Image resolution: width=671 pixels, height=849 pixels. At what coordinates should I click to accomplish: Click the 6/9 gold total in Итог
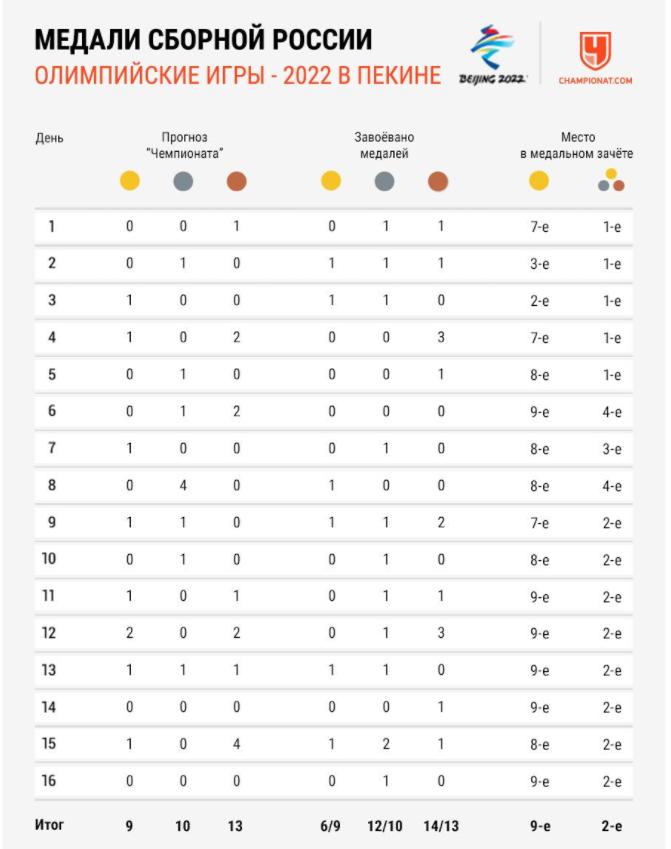pyautogui.click(x=330, y=826)
